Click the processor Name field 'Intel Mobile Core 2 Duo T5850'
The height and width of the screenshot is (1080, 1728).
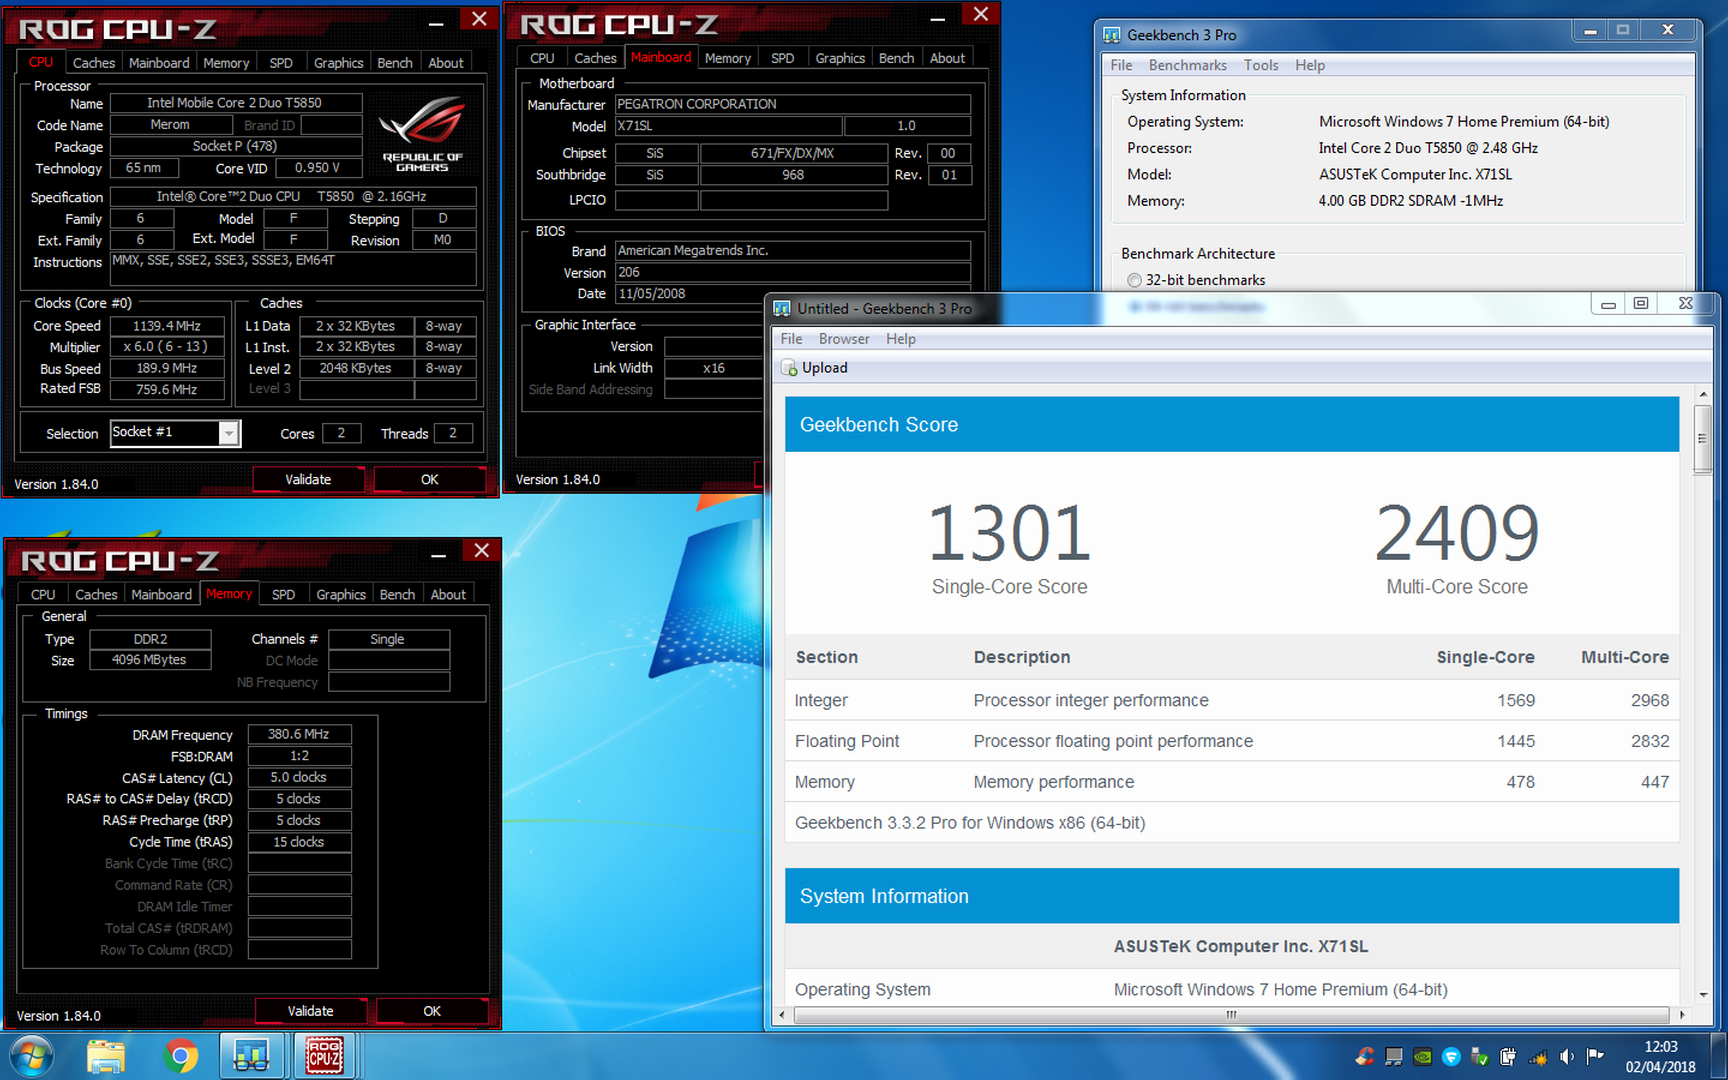235,103
